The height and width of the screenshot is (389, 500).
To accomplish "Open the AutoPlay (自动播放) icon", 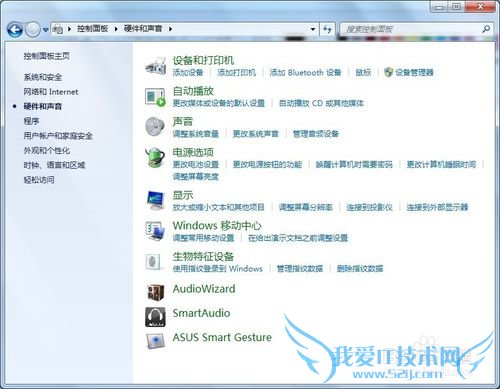I will [x=156, y=97].
